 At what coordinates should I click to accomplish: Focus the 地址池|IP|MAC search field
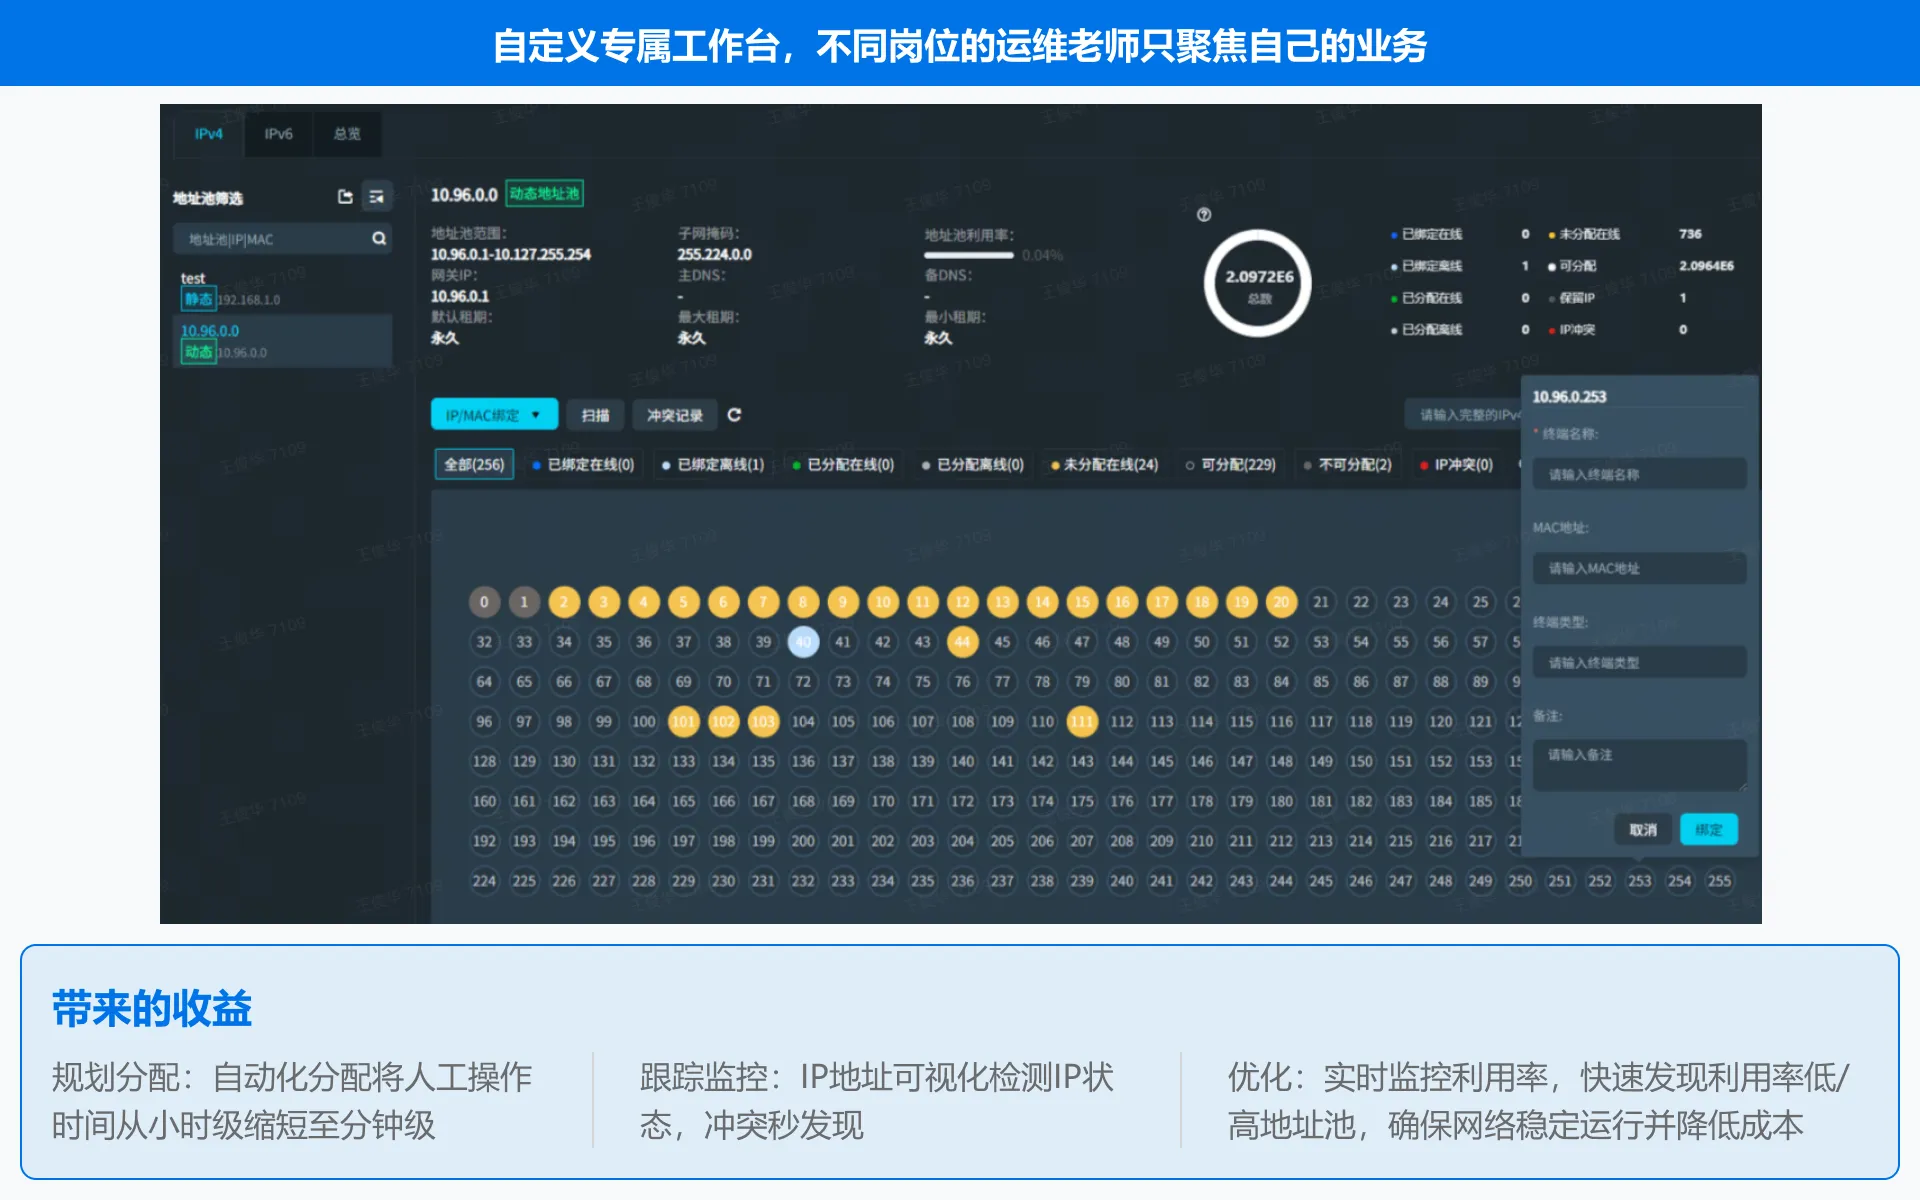tap(282, 239)
